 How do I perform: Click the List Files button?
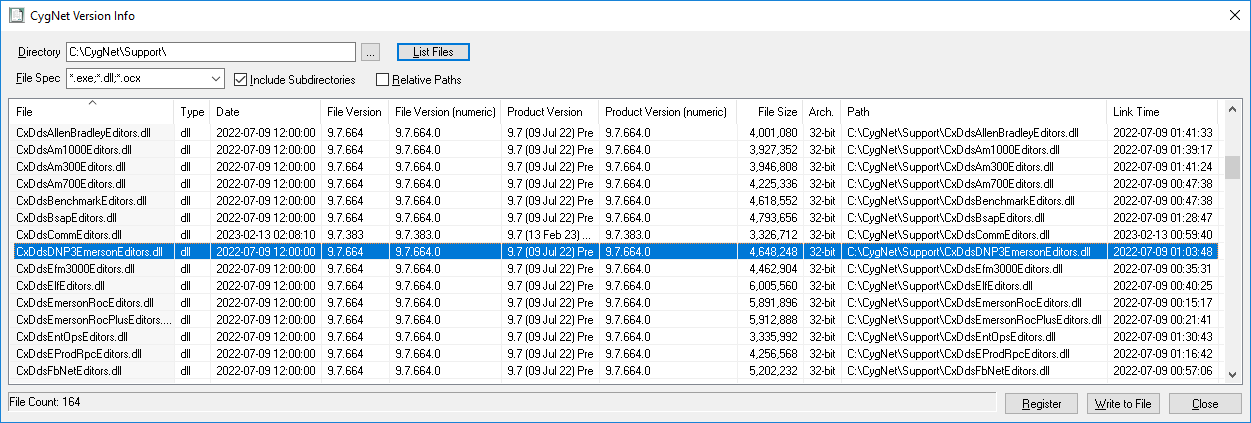pyautogui.click(x=433, y=52)
